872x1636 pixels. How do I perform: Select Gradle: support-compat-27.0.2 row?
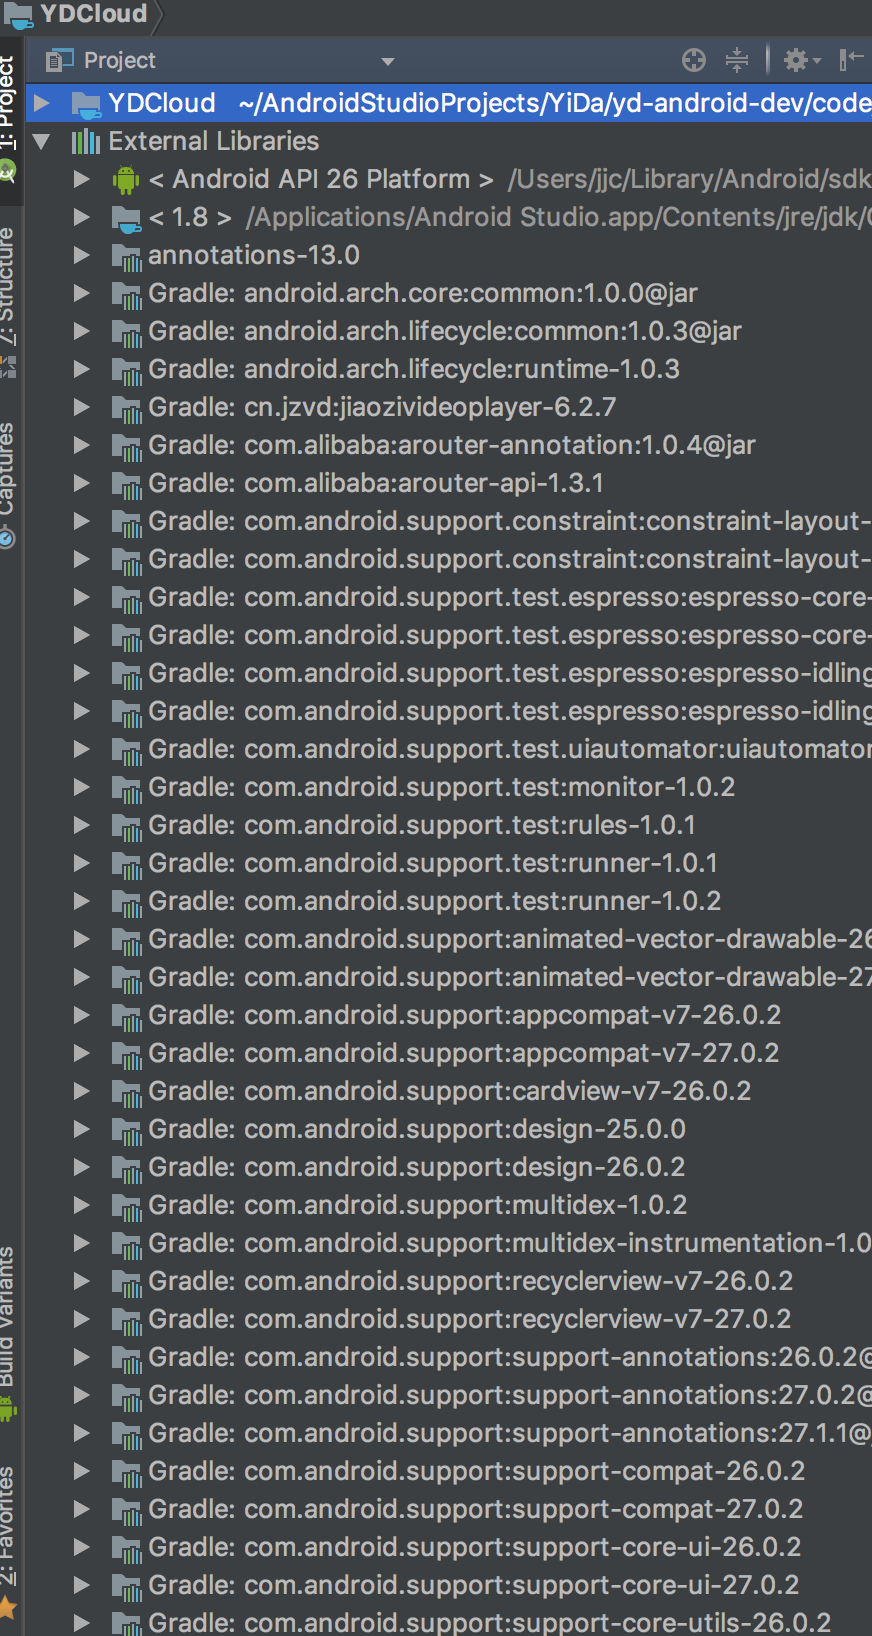[449, 1509]
